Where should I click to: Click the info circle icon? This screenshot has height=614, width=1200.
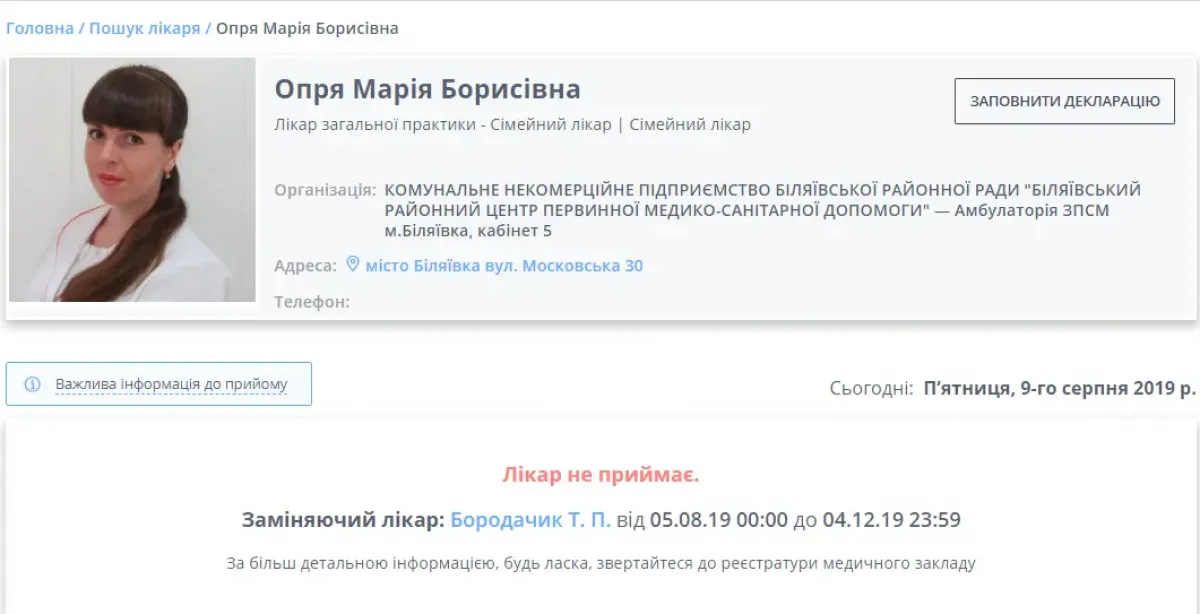pyautogui.click(x=32, y=384)
